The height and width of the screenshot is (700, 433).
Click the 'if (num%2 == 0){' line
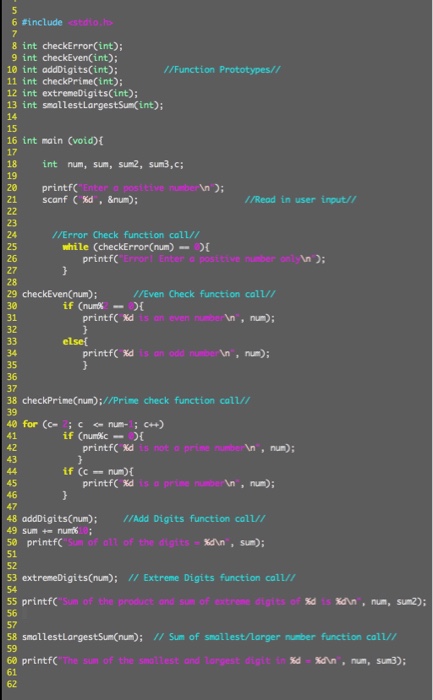103,306
